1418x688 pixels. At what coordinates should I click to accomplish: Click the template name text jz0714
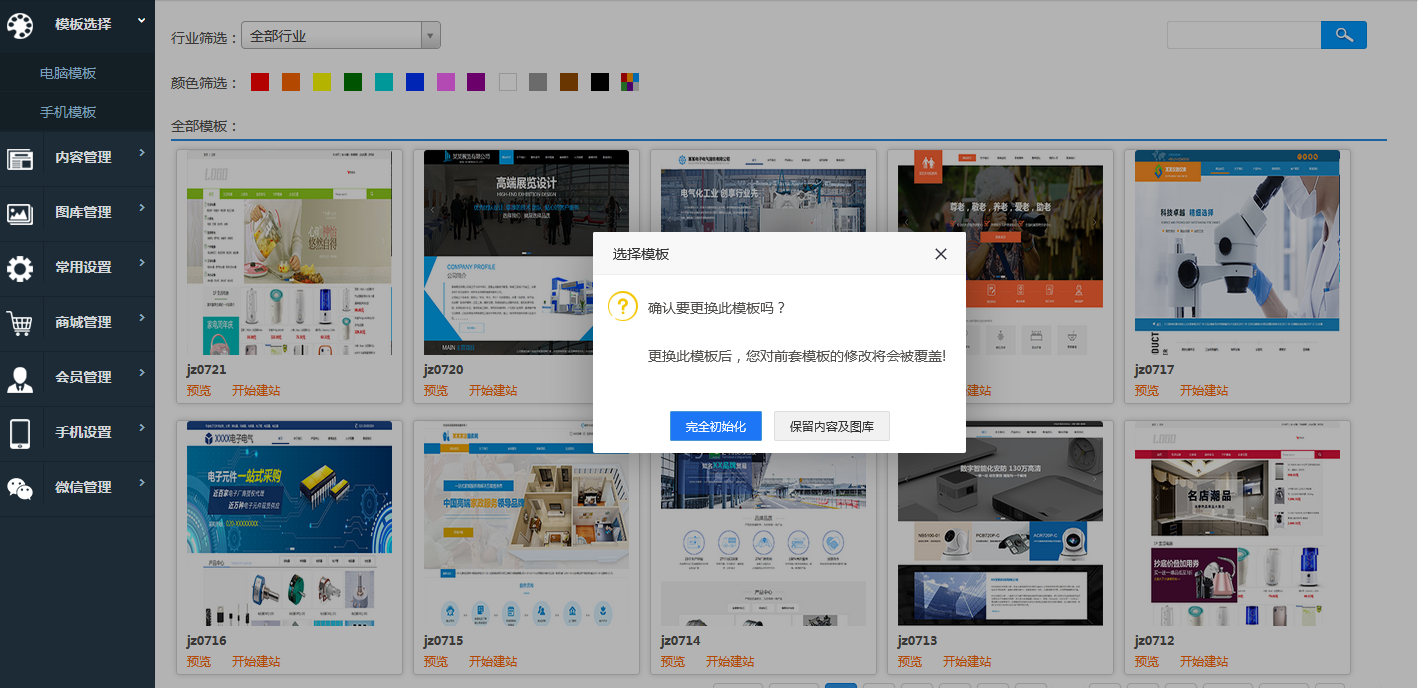(681, 640)
